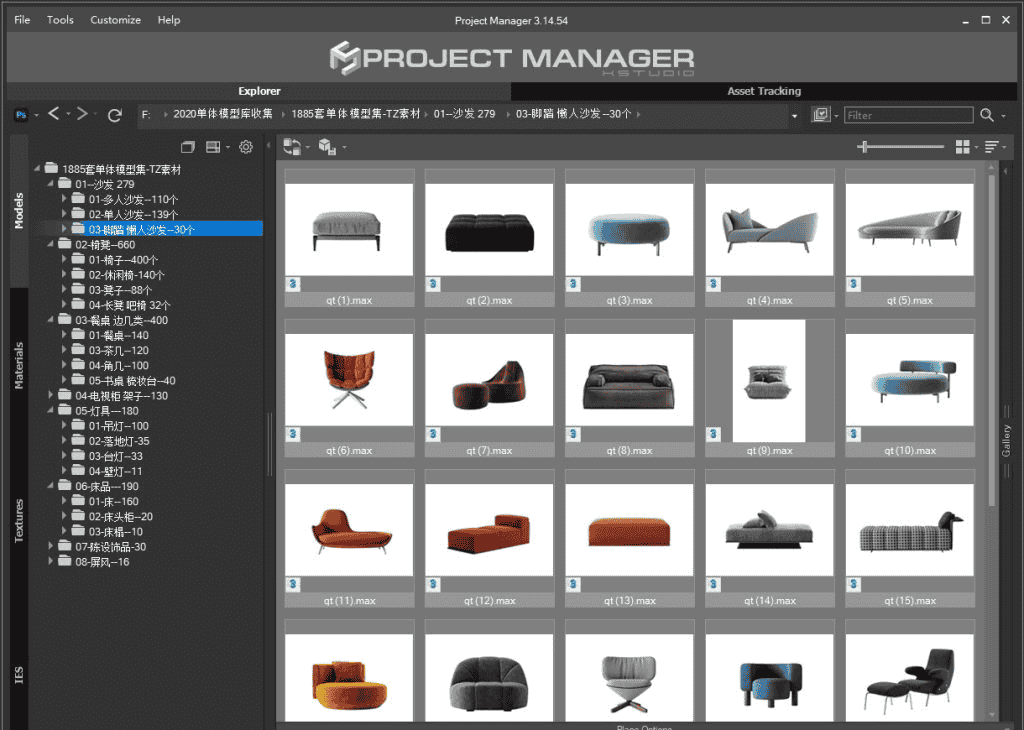Expand the 07-陈设饰品-30 folder
The width and height of the screenshot is (1024, 730).
(x=51, y=547)
